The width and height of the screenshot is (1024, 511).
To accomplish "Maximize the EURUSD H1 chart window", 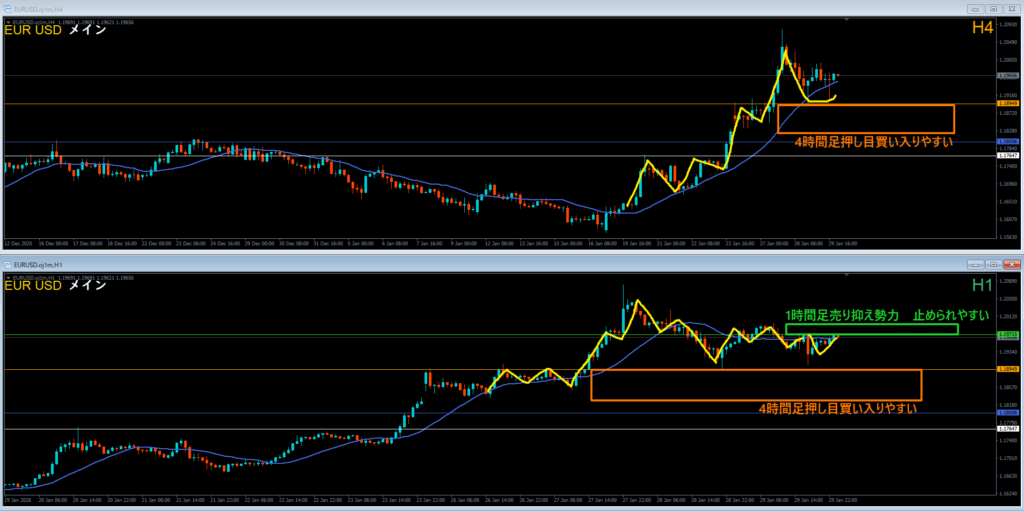I will [991, 264].
